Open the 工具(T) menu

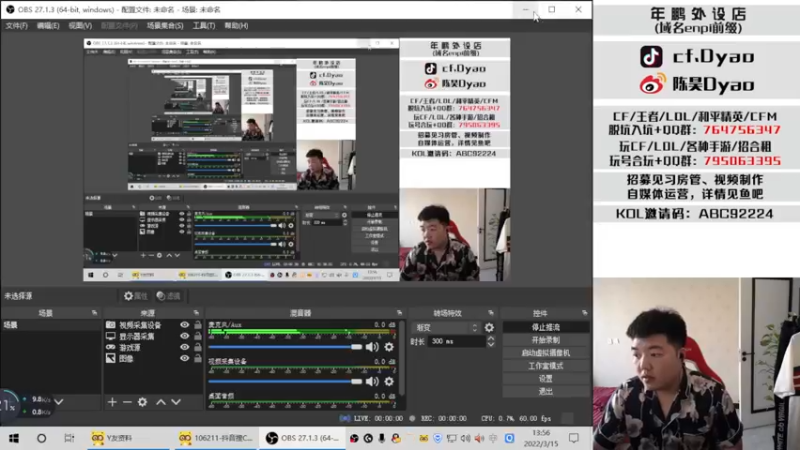pos(204,26)
